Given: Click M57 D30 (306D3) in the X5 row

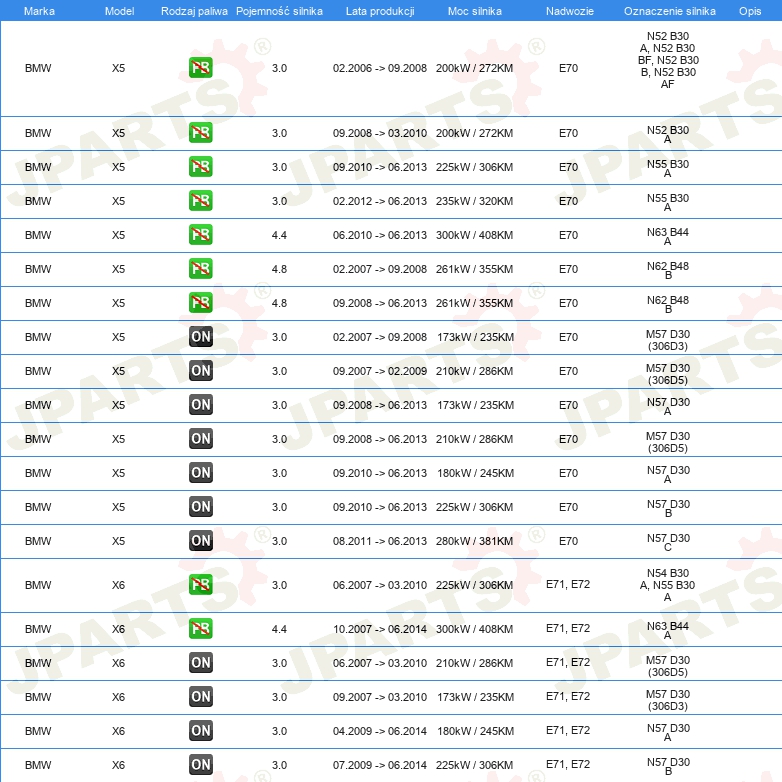Looking at the screenshot, I should point(668,340).
